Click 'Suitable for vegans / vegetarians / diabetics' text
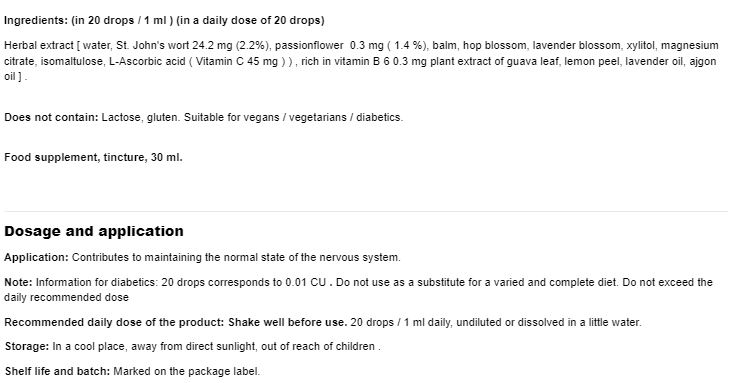This screenshot has height=383, width=731. (292, 117)
